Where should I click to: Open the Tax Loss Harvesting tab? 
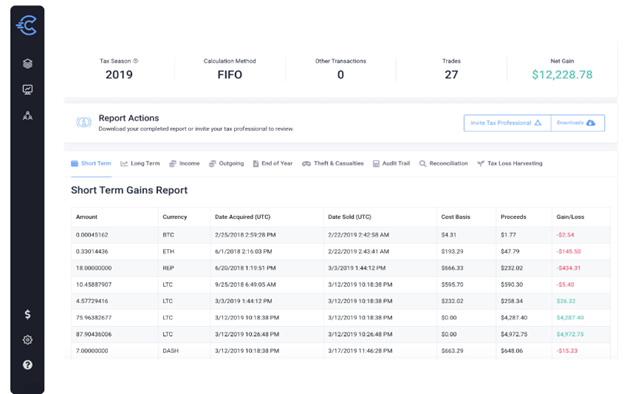(510, 164)
